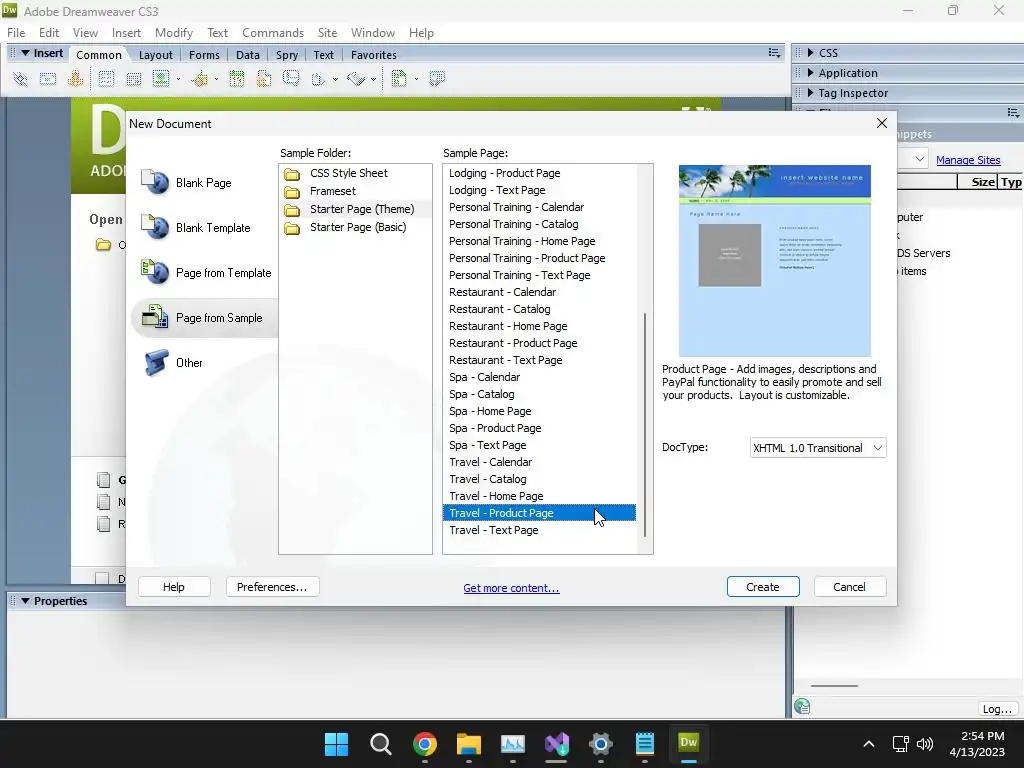Image resolution: width=1024 pixels, height=768 pixels.
Task: Open the Site menu
Action: coord(327,33)
